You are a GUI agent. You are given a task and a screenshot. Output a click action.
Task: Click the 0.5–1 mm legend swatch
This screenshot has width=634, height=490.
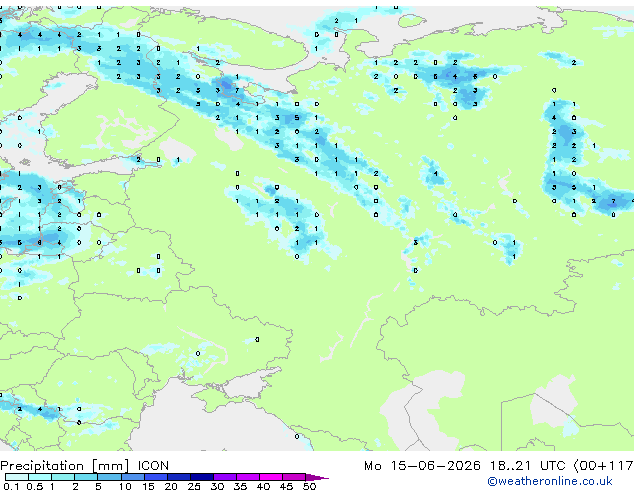pos(40,477)
